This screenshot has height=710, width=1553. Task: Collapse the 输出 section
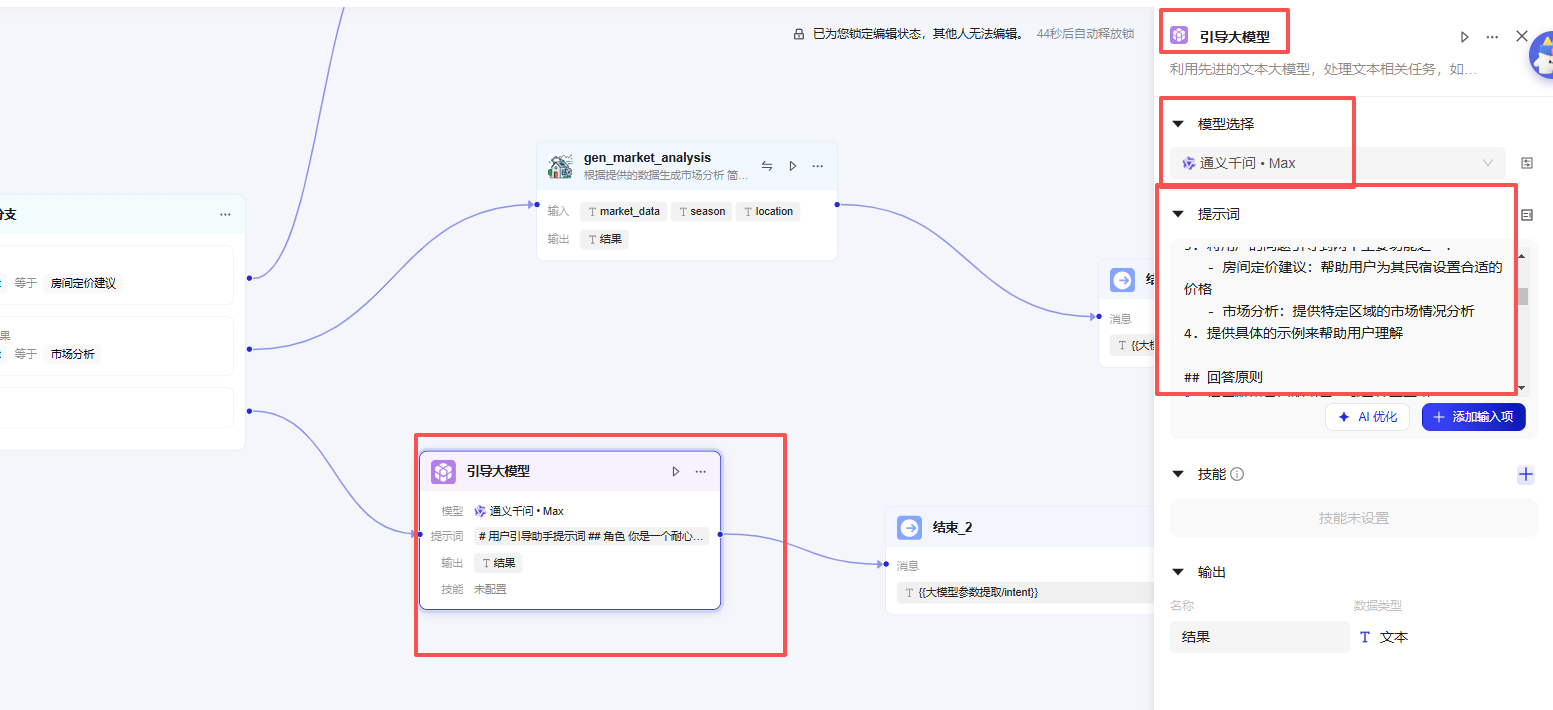tap(1178, 572)
